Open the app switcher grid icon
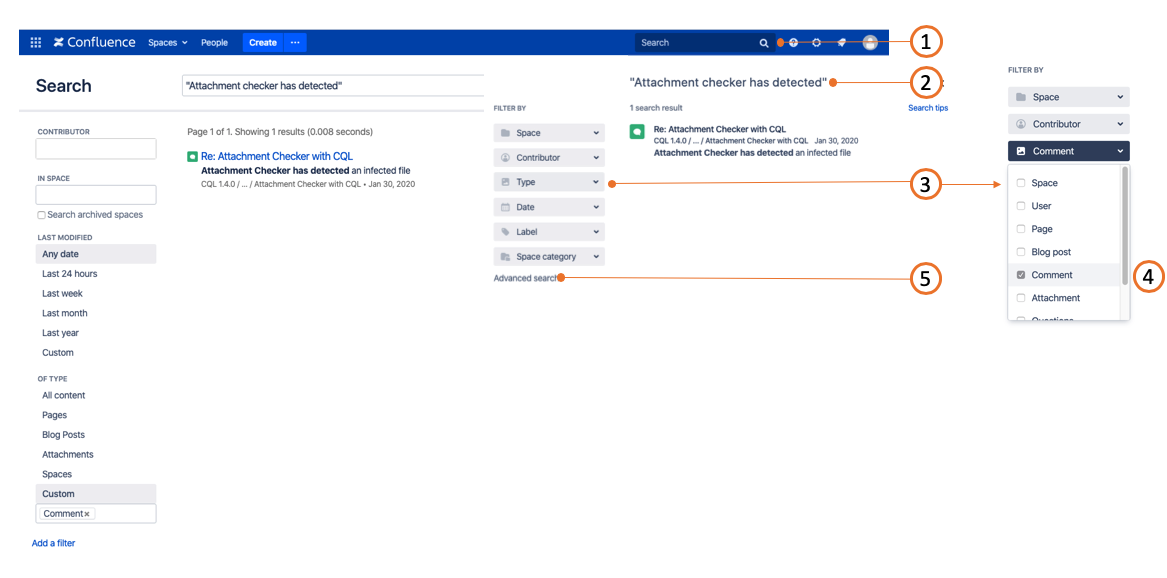The width and height of the screenshot is (1167, 578). tap(36, 43)
